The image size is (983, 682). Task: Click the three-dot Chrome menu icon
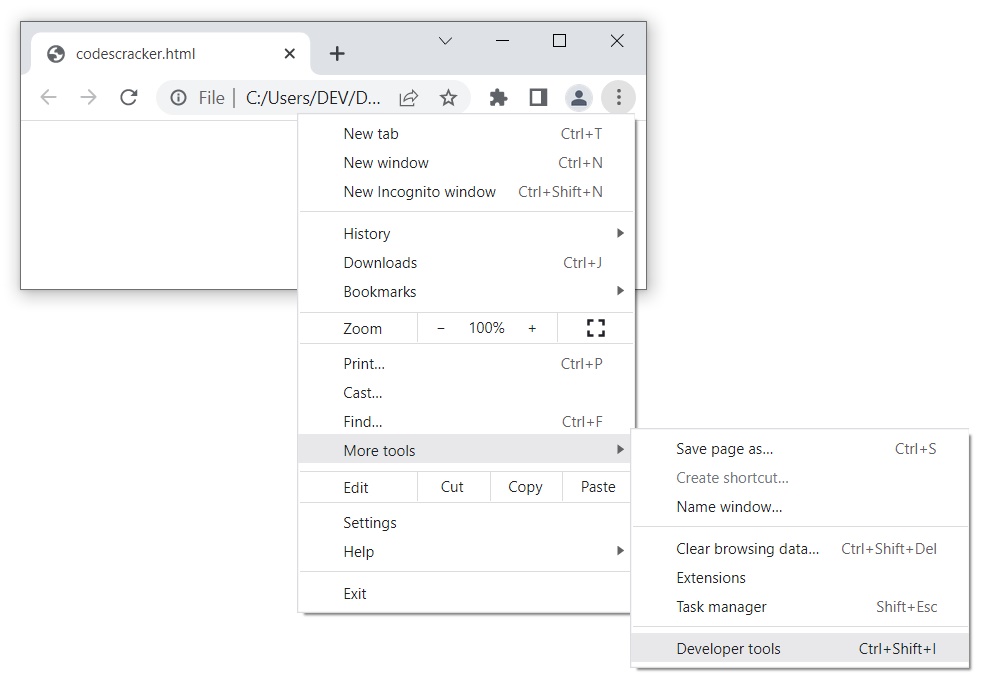point(618,97)
